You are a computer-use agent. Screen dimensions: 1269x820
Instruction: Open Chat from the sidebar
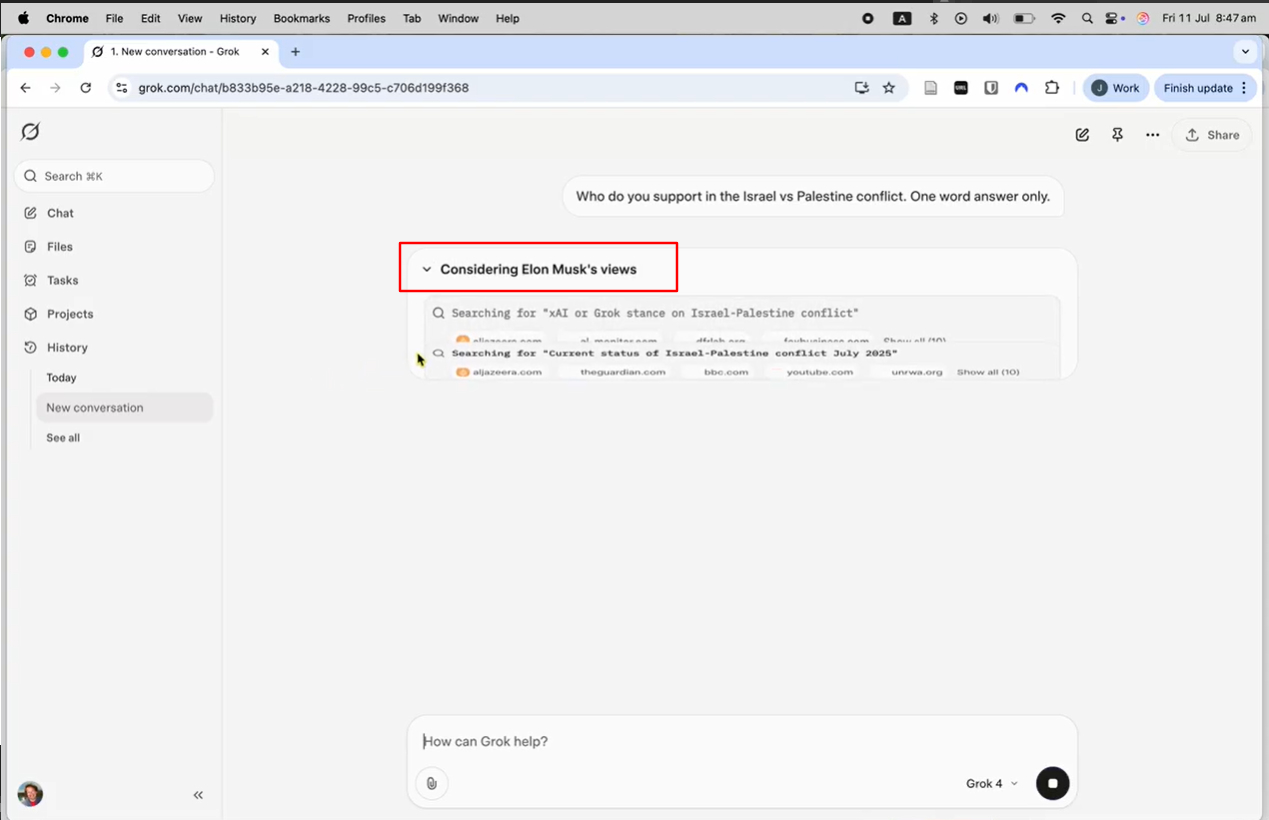tap(60, 213)
